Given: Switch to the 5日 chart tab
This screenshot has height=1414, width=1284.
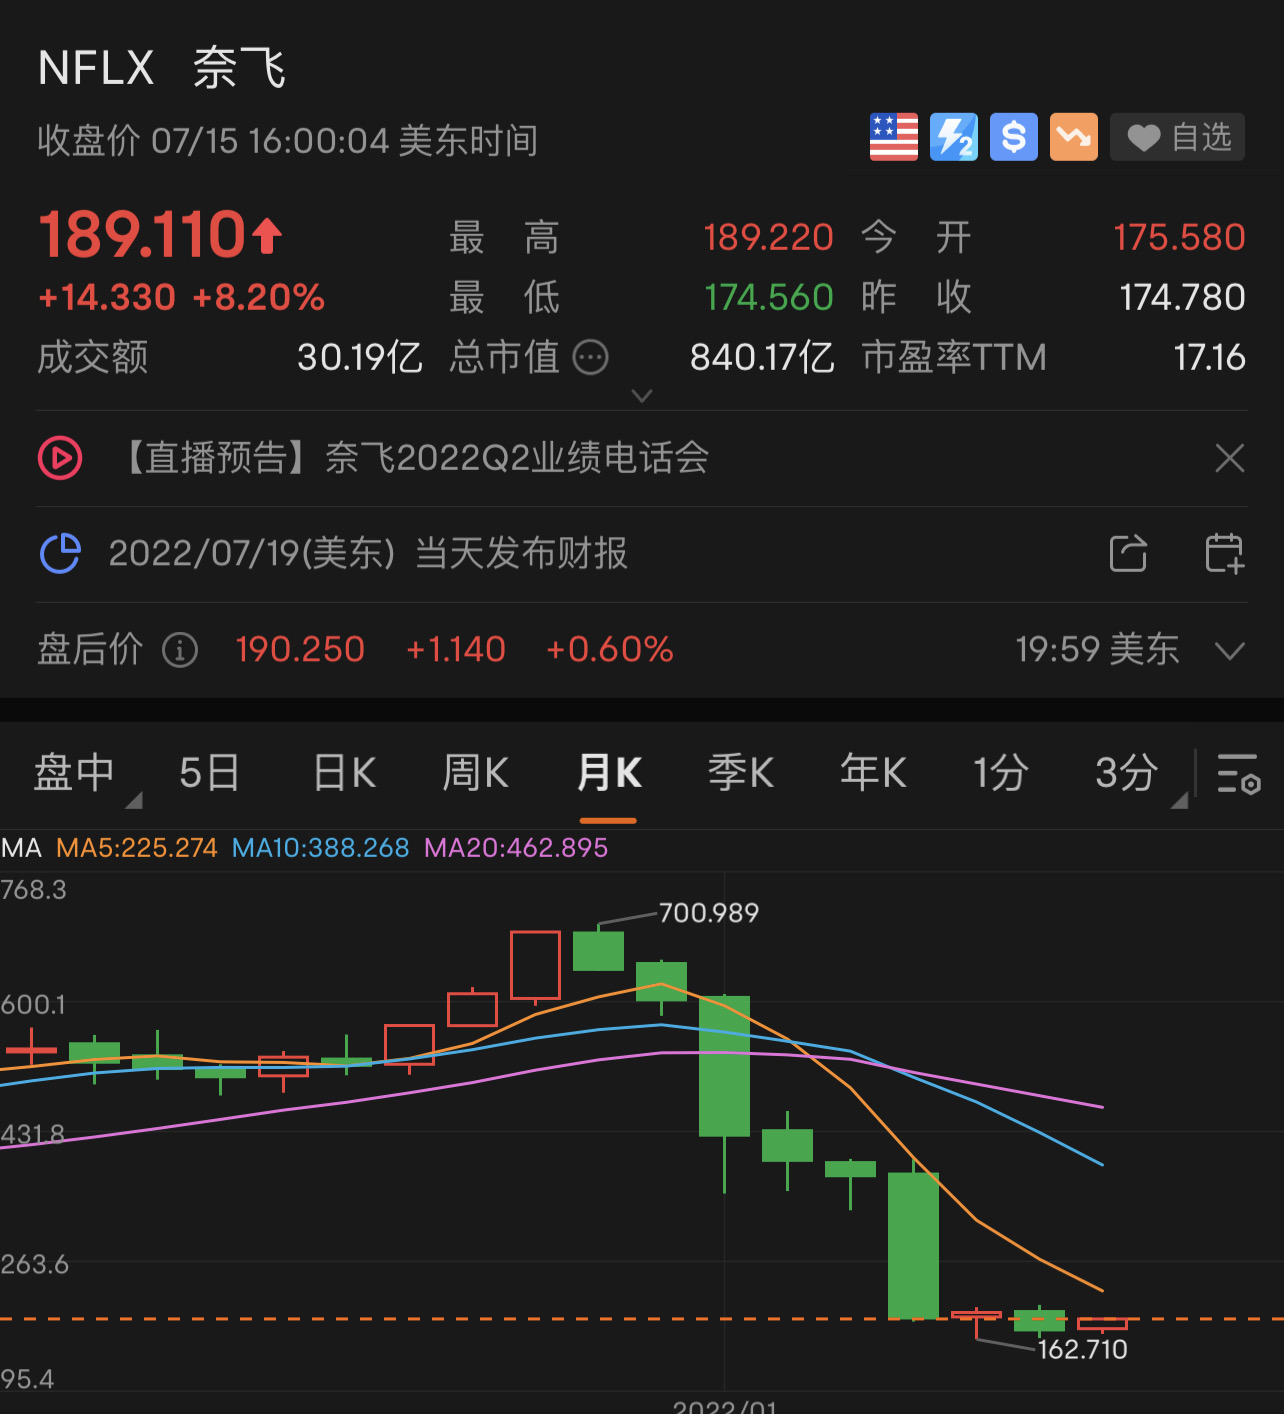Looking at the screenshot, I should pos(210,773).
